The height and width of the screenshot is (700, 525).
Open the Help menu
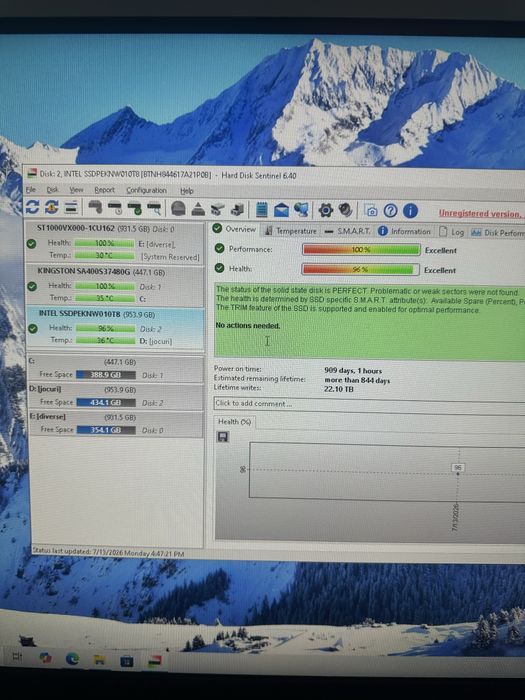187,191
